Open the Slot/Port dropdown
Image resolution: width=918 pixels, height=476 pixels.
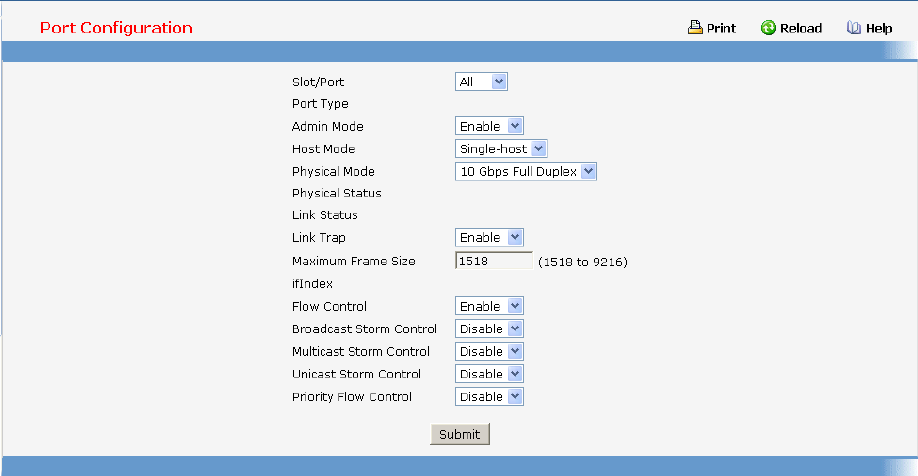coord(481,82)
